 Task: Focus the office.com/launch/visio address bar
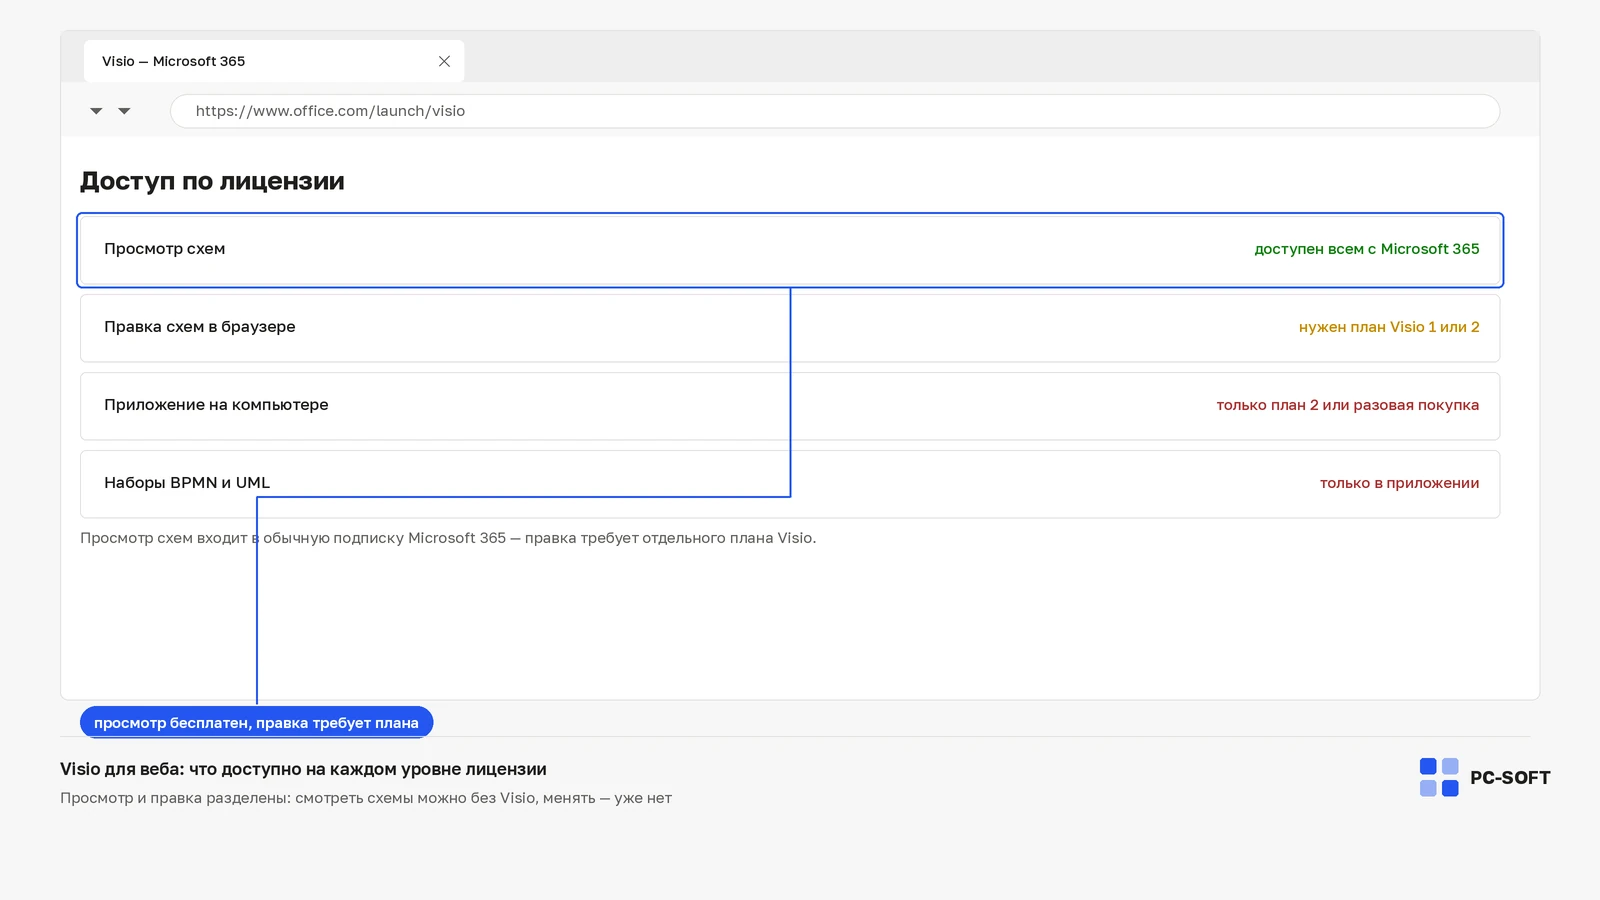click(835, 111)
